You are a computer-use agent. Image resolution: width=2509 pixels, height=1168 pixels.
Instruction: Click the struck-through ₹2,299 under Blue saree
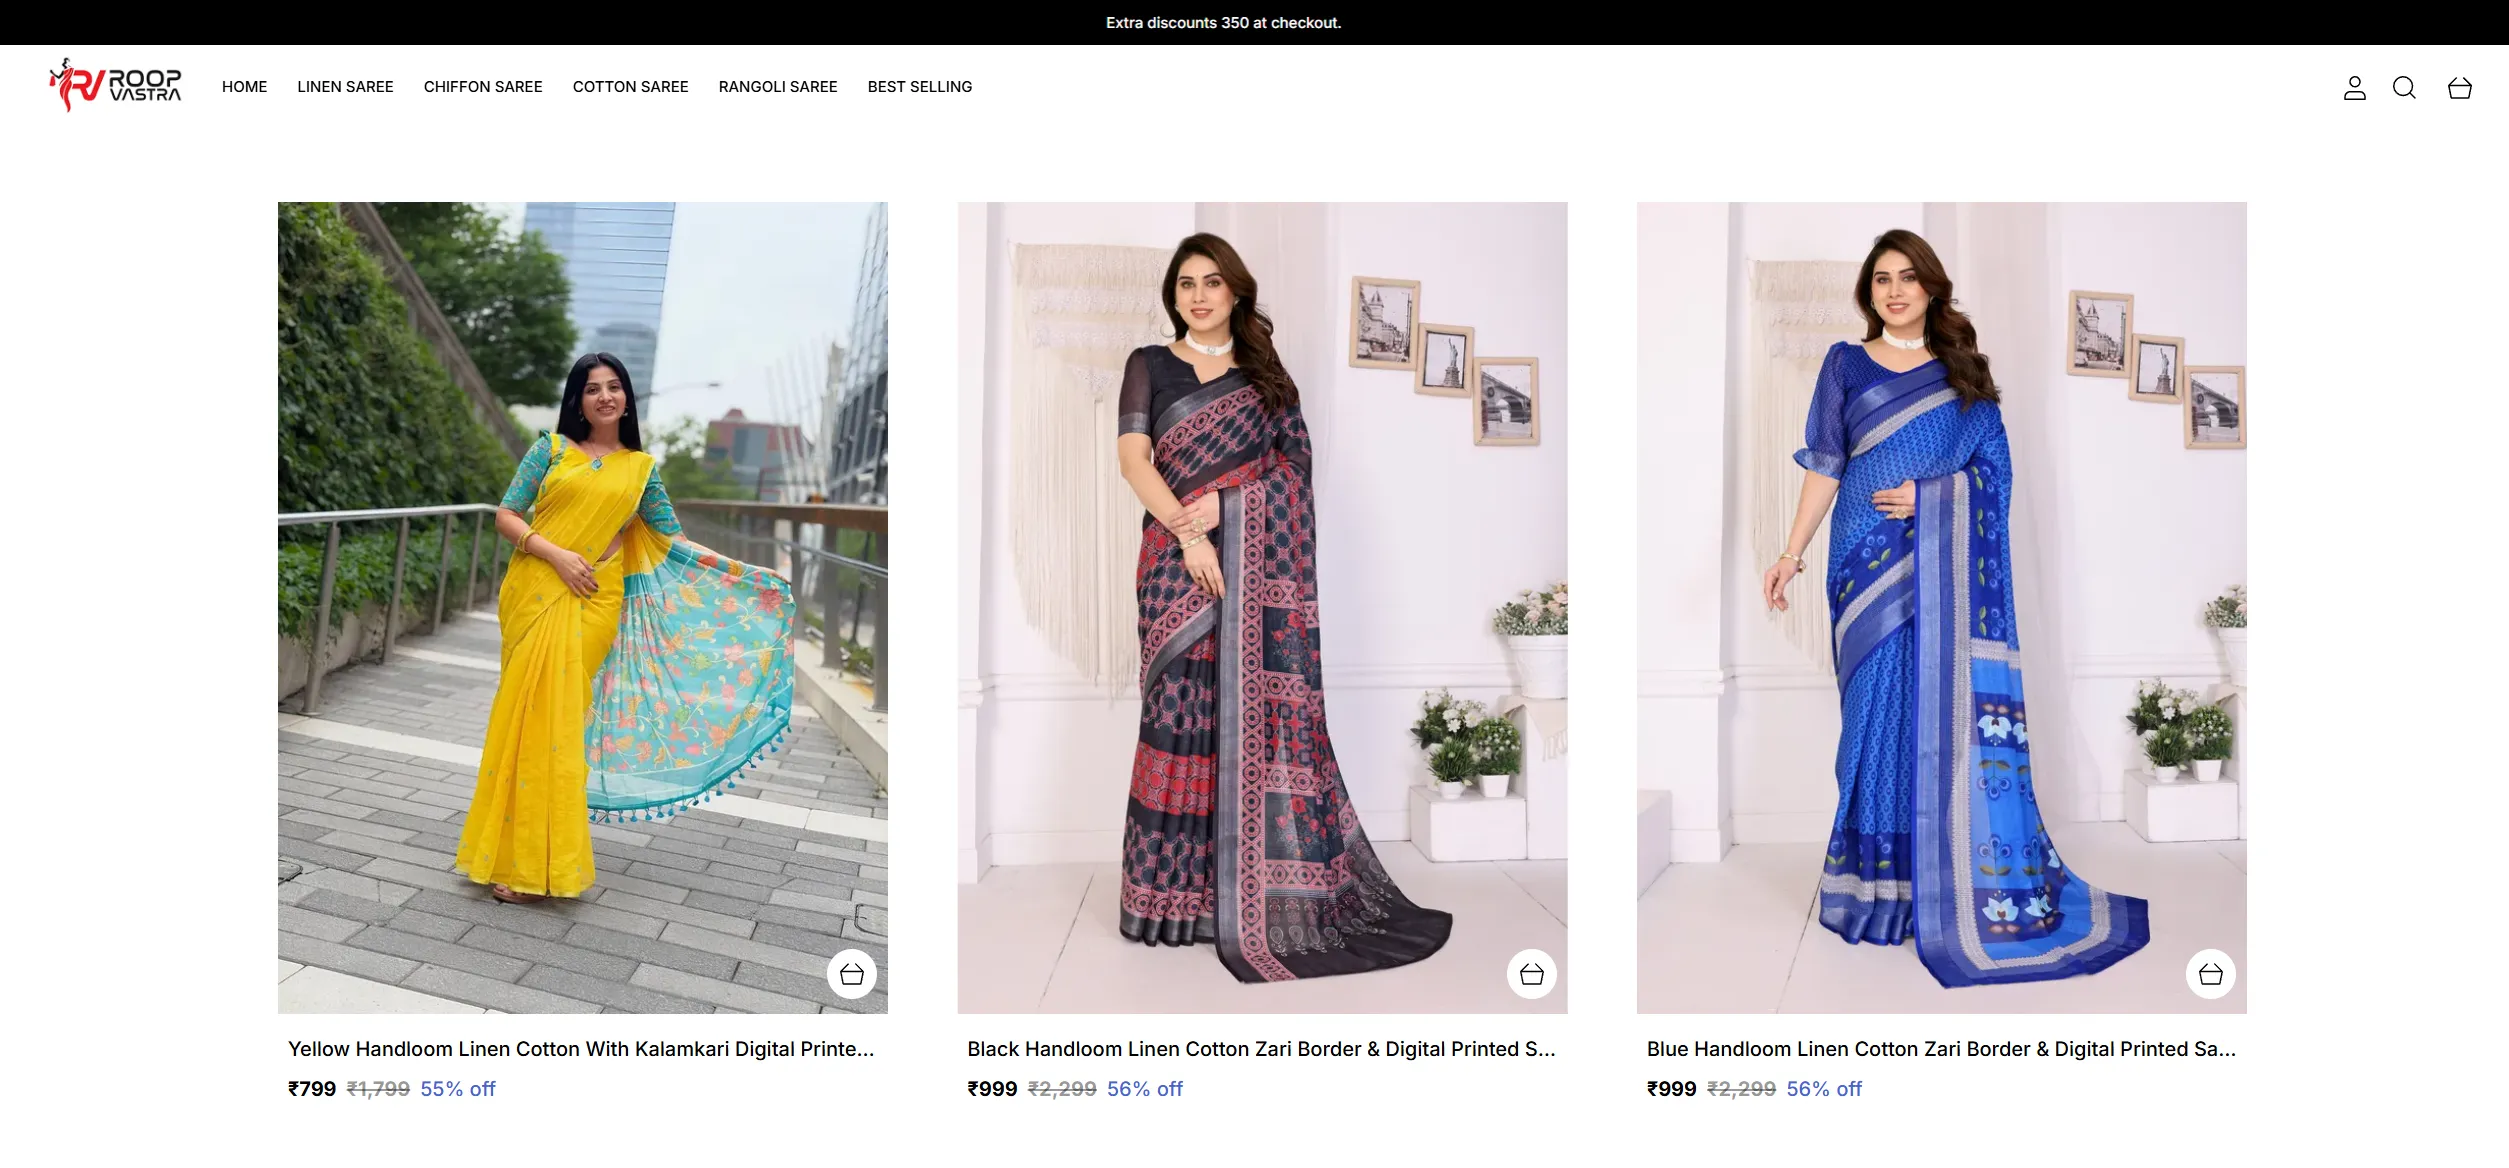(1741, 1089)
